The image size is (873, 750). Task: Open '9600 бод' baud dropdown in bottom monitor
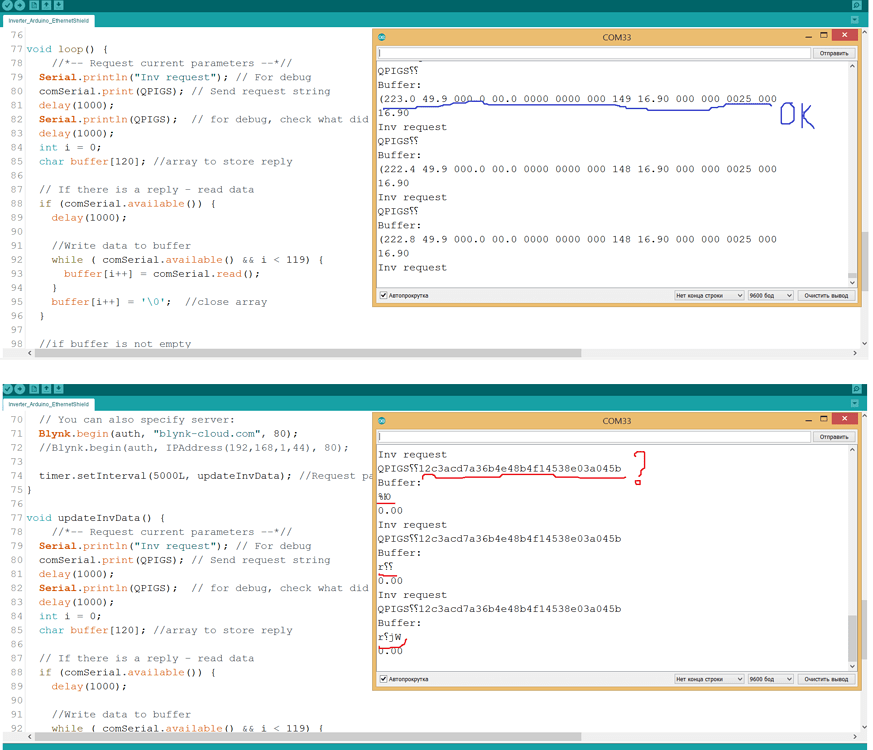[x=770, y=679]
